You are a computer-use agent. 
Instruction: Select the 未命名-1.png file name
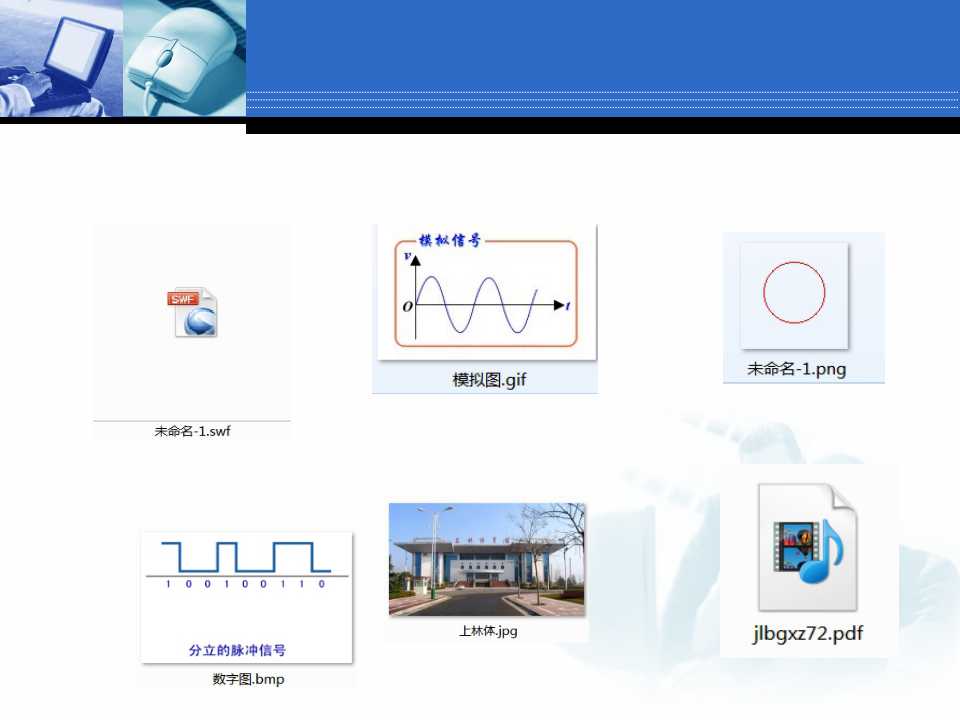coord(797,369)
